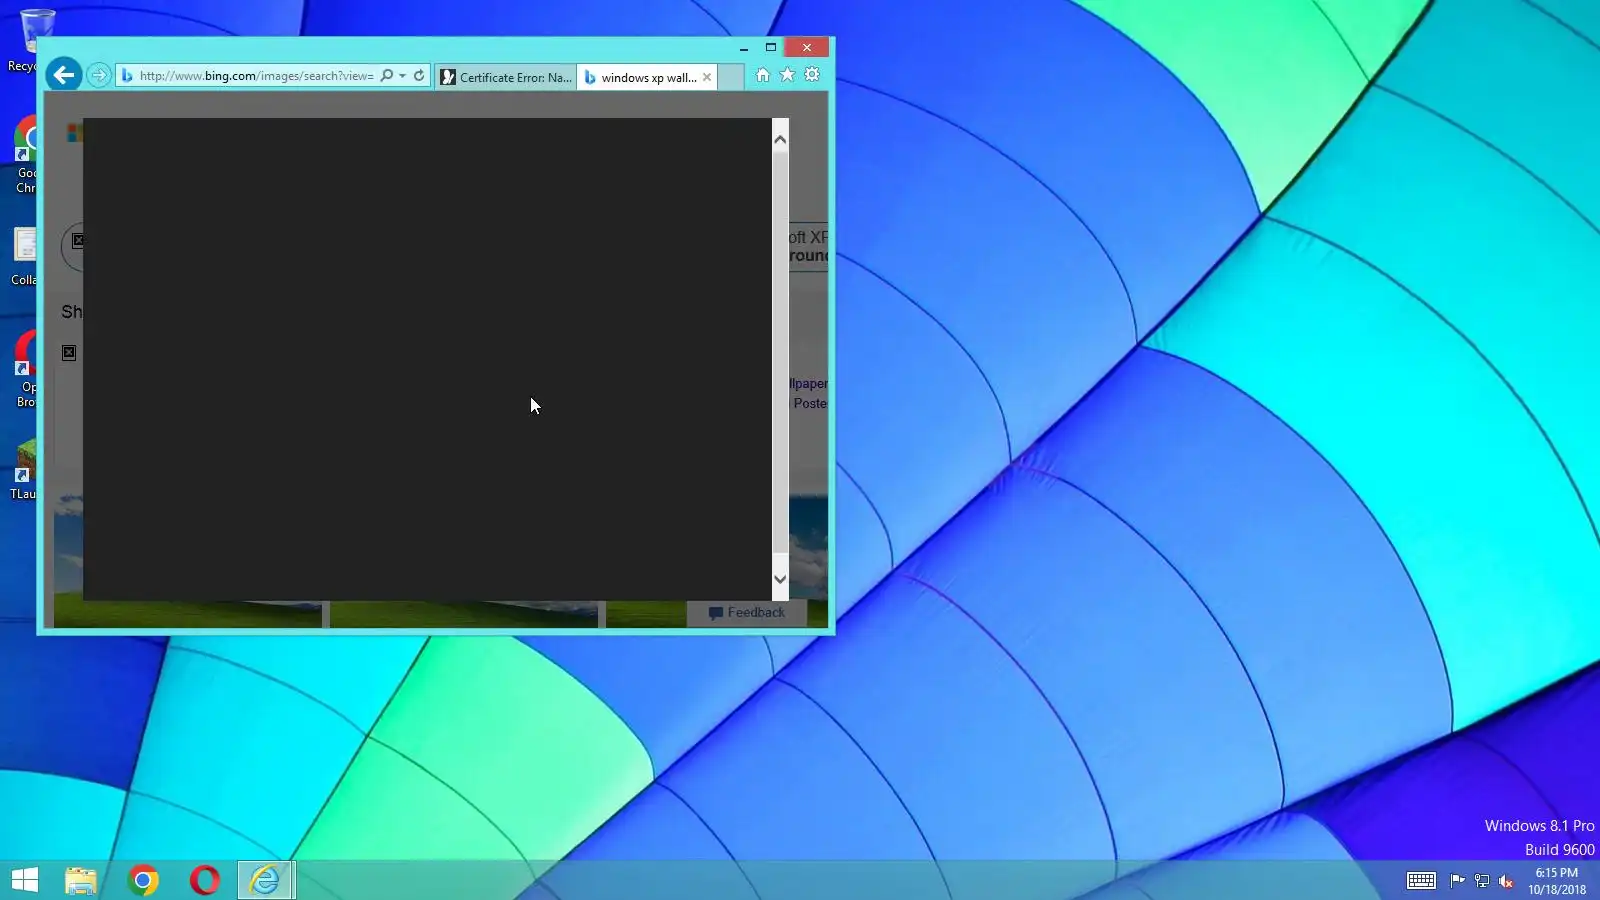Open Favorites with the star icon
The height and width of the screenshot is (900, 1600).
coord(787,75)
